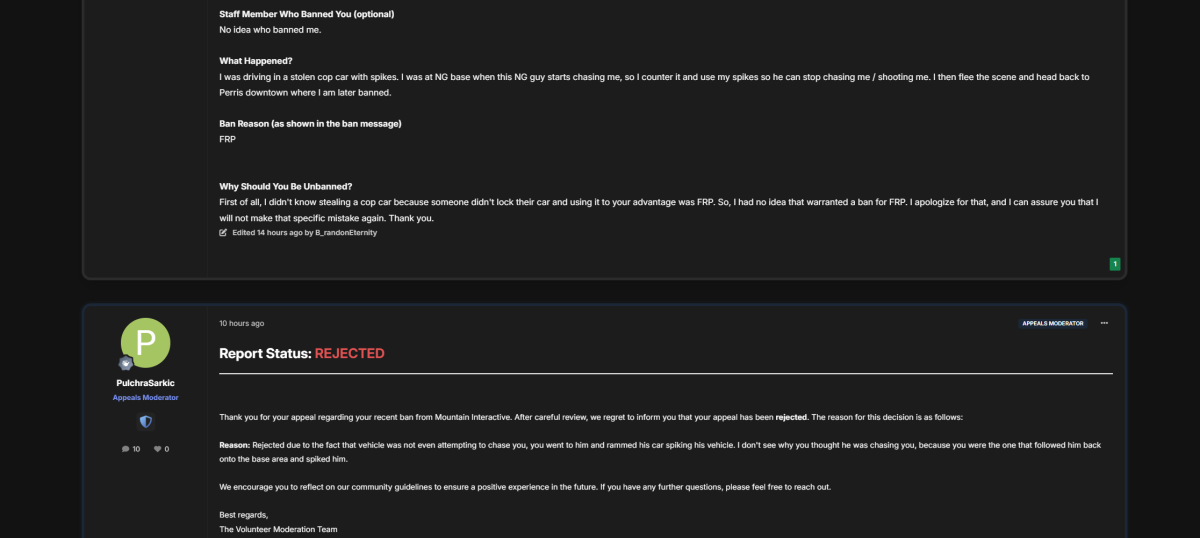
Task: Click the 'Why Should You Be Unbanned?' heading
Action: tap(286, 186)
